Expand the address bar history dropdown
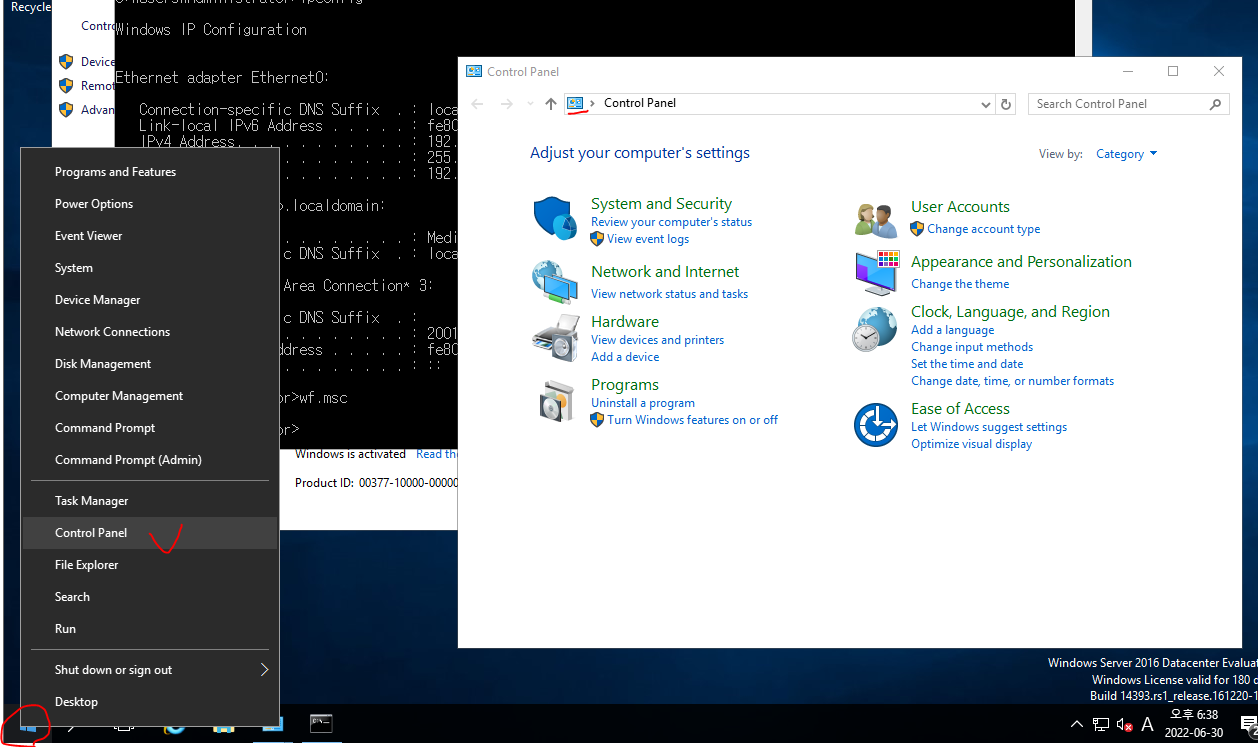 pos(985,104)
